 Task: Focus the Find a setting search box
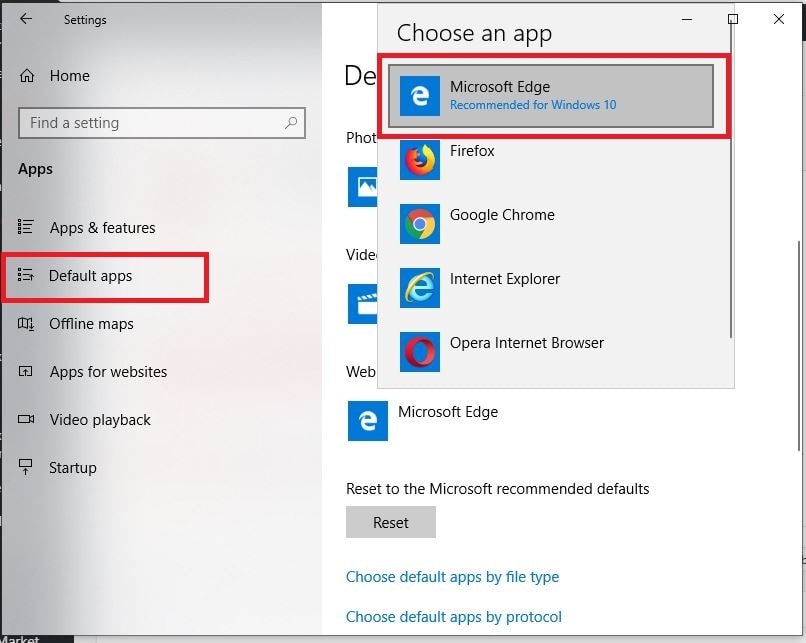tap(162, 123)
